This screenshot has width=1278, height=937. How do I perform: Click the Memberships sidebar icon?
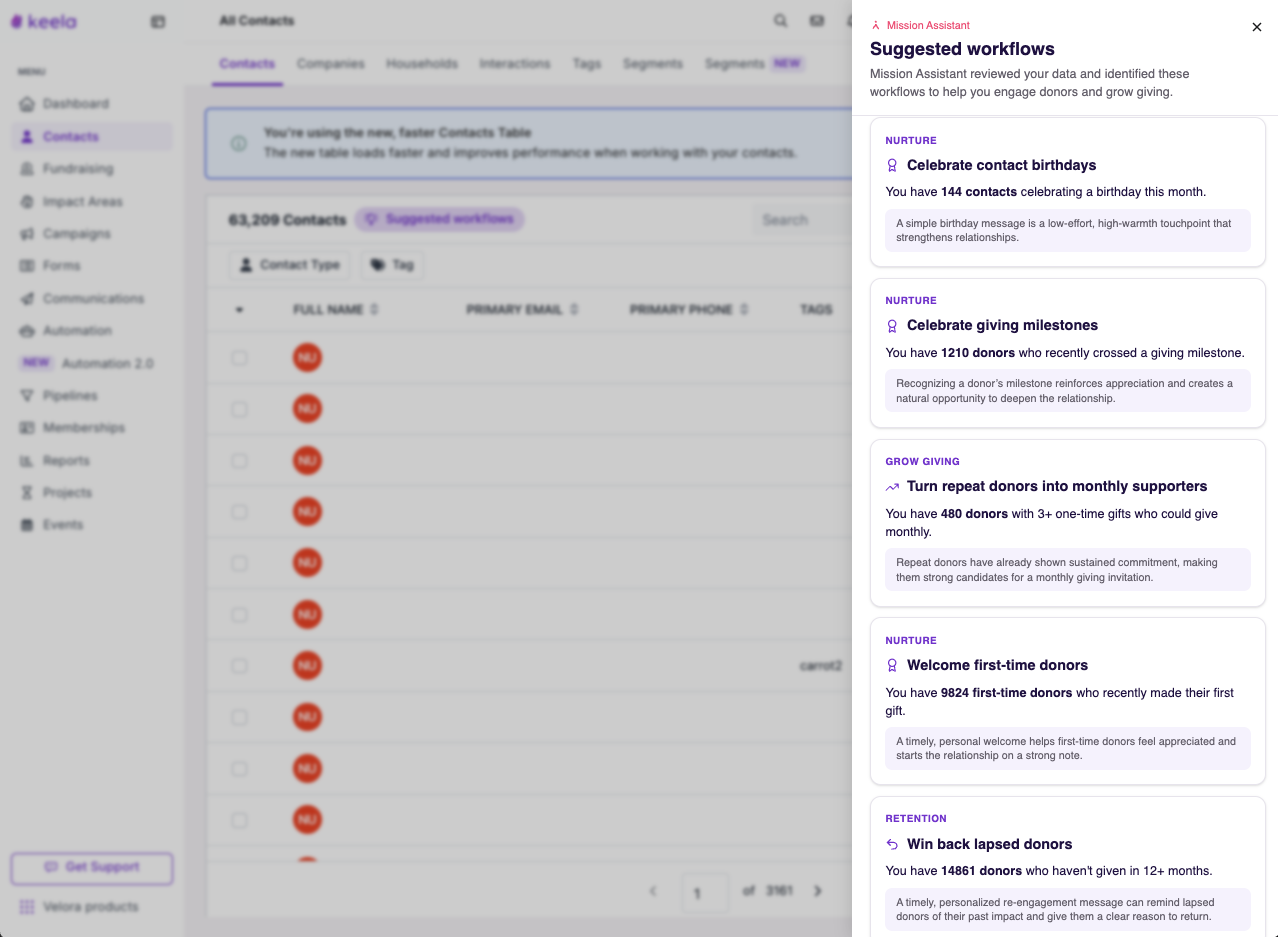point(27,428)
